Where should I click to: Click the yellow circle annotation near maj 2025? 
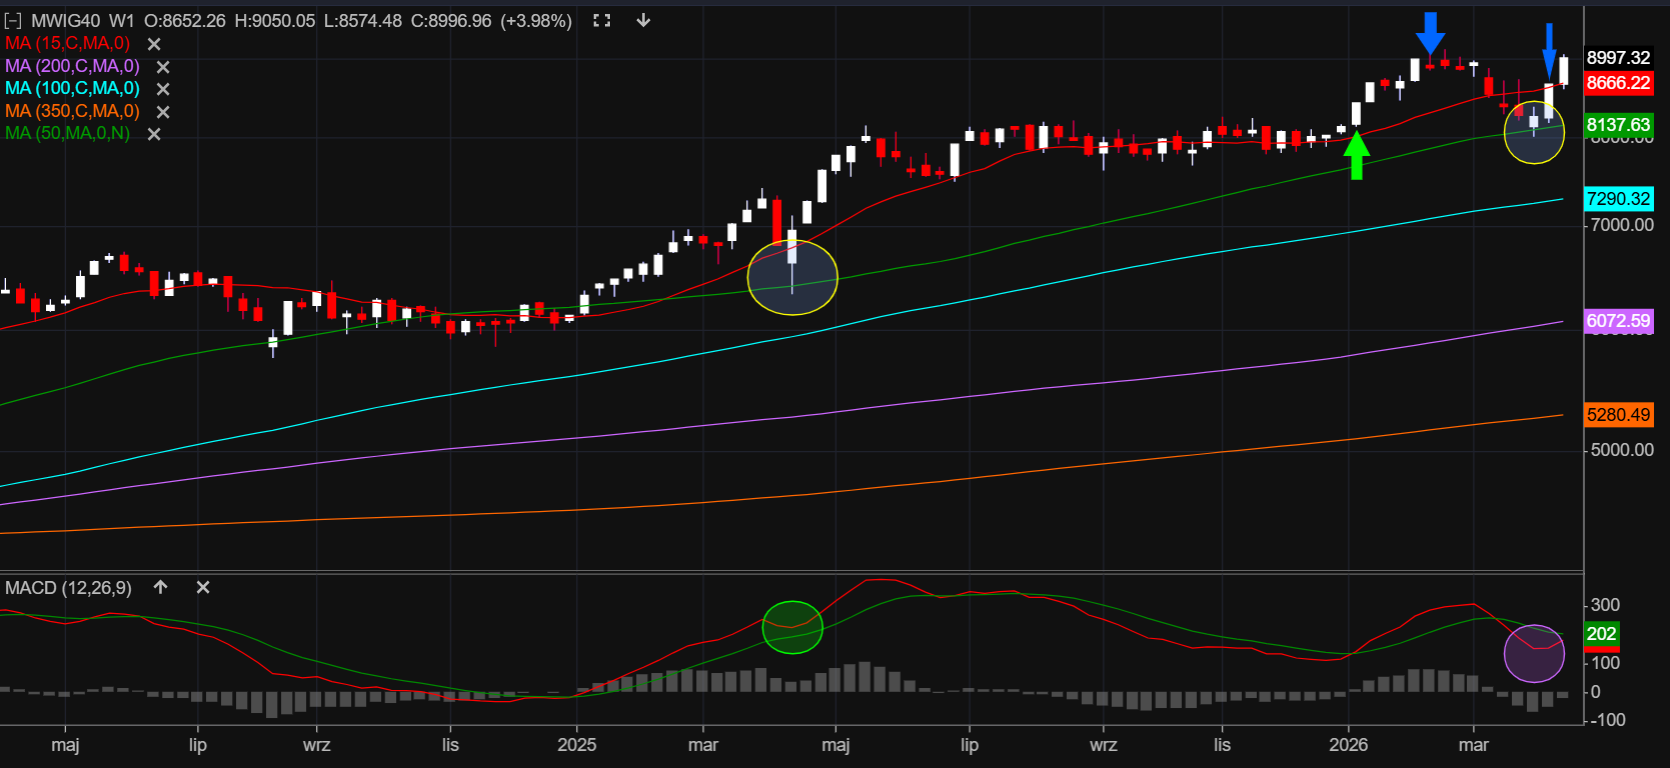(x=792, y=278)
